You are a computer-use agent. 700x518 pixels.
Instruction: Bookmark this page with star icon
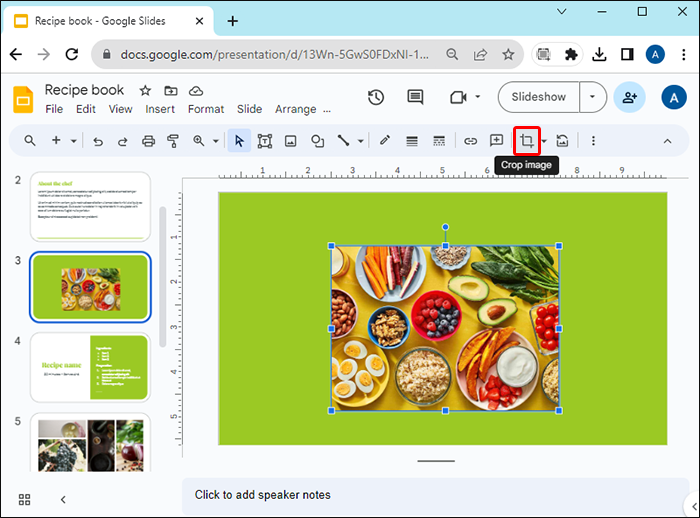point(508,54)
